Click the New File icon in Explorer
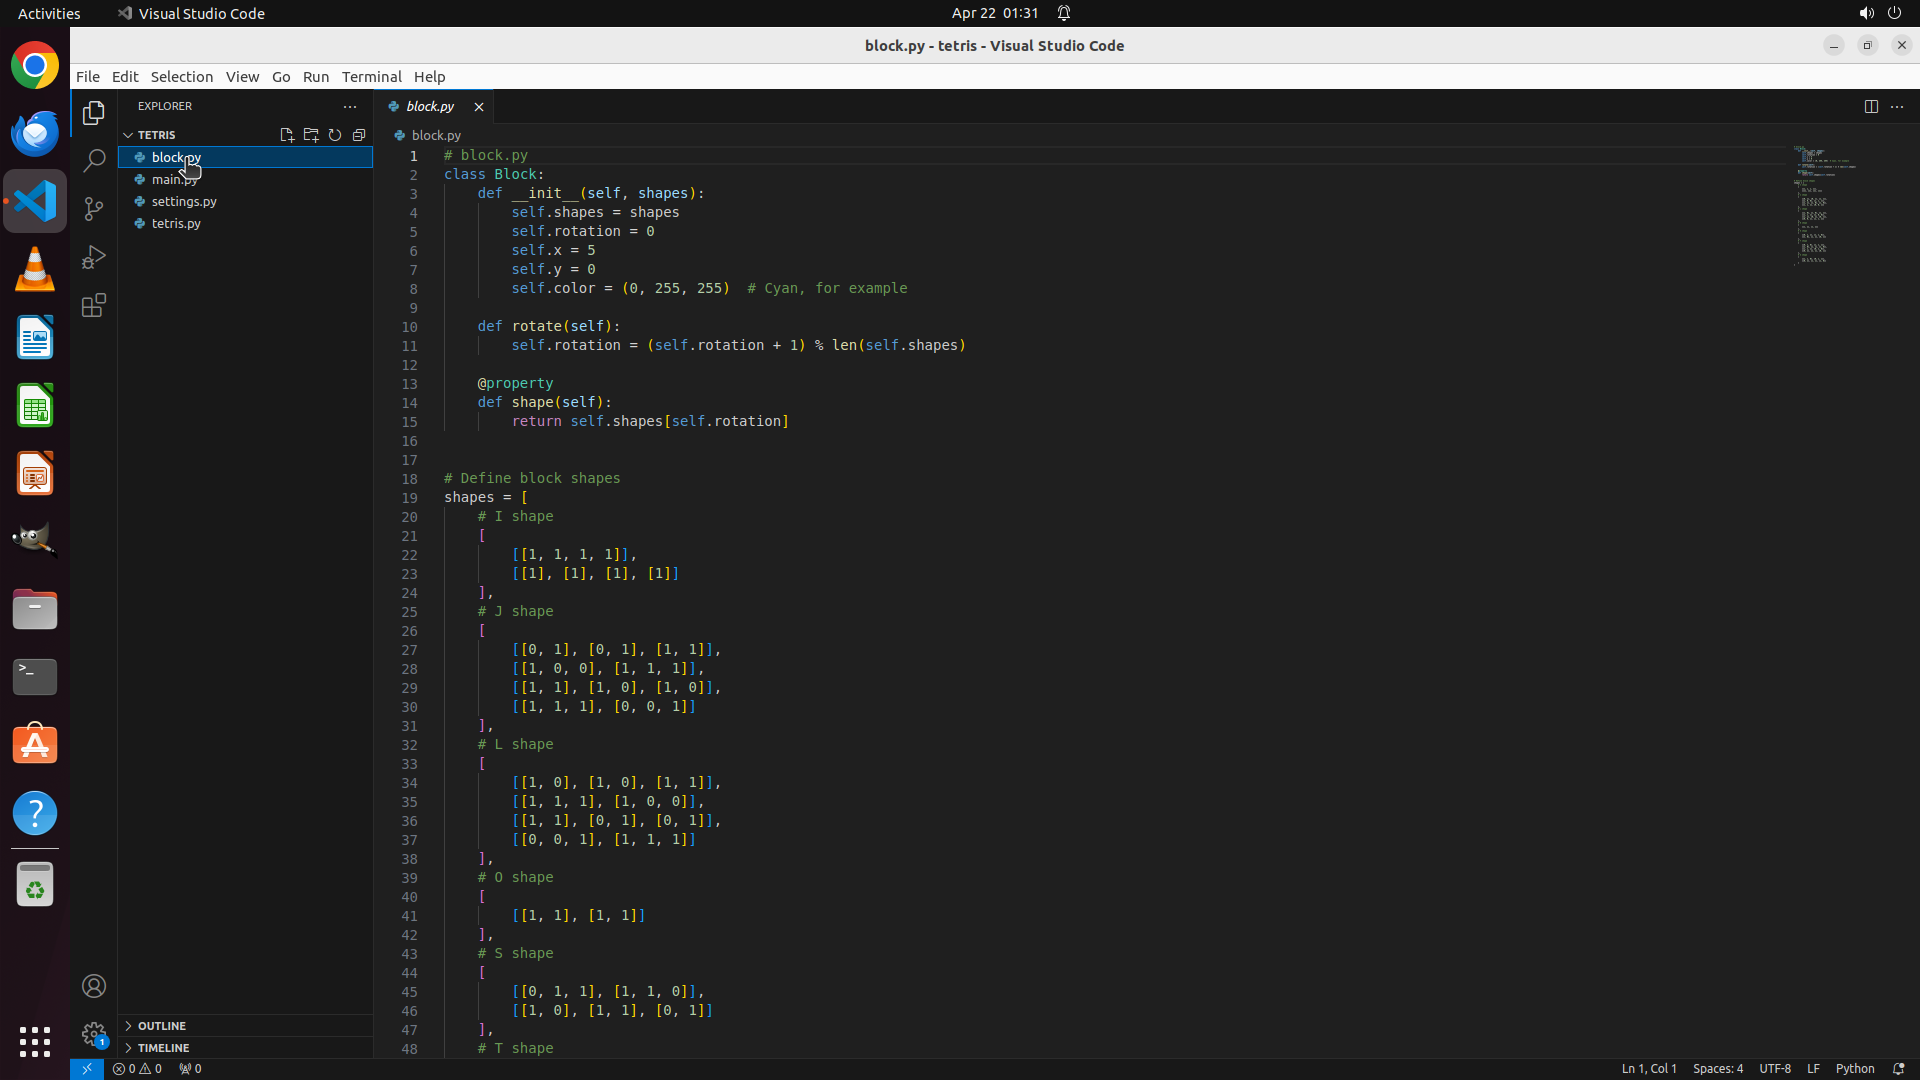1920x1080 pixels. click(287, 135)
